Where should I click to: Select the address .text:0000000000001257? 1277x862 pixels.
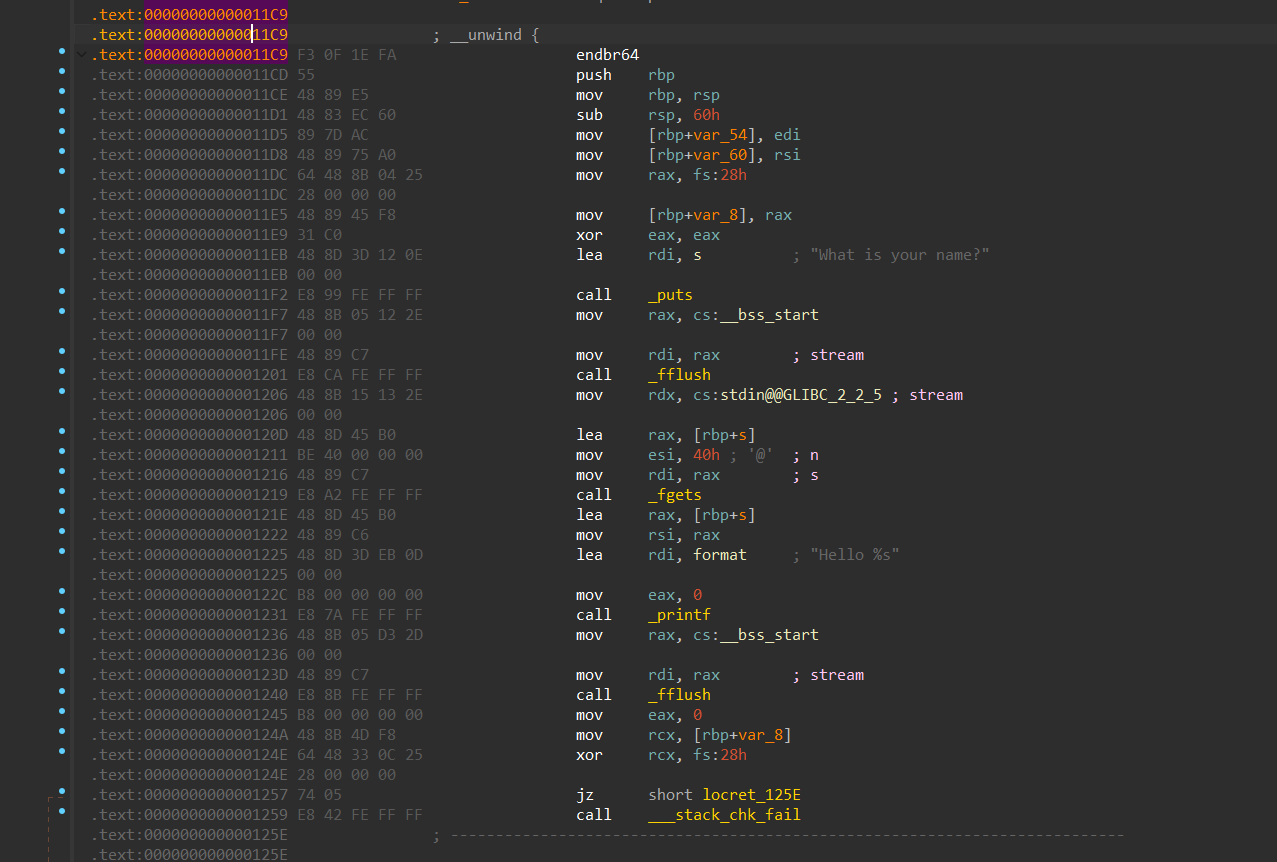point(189,795)
